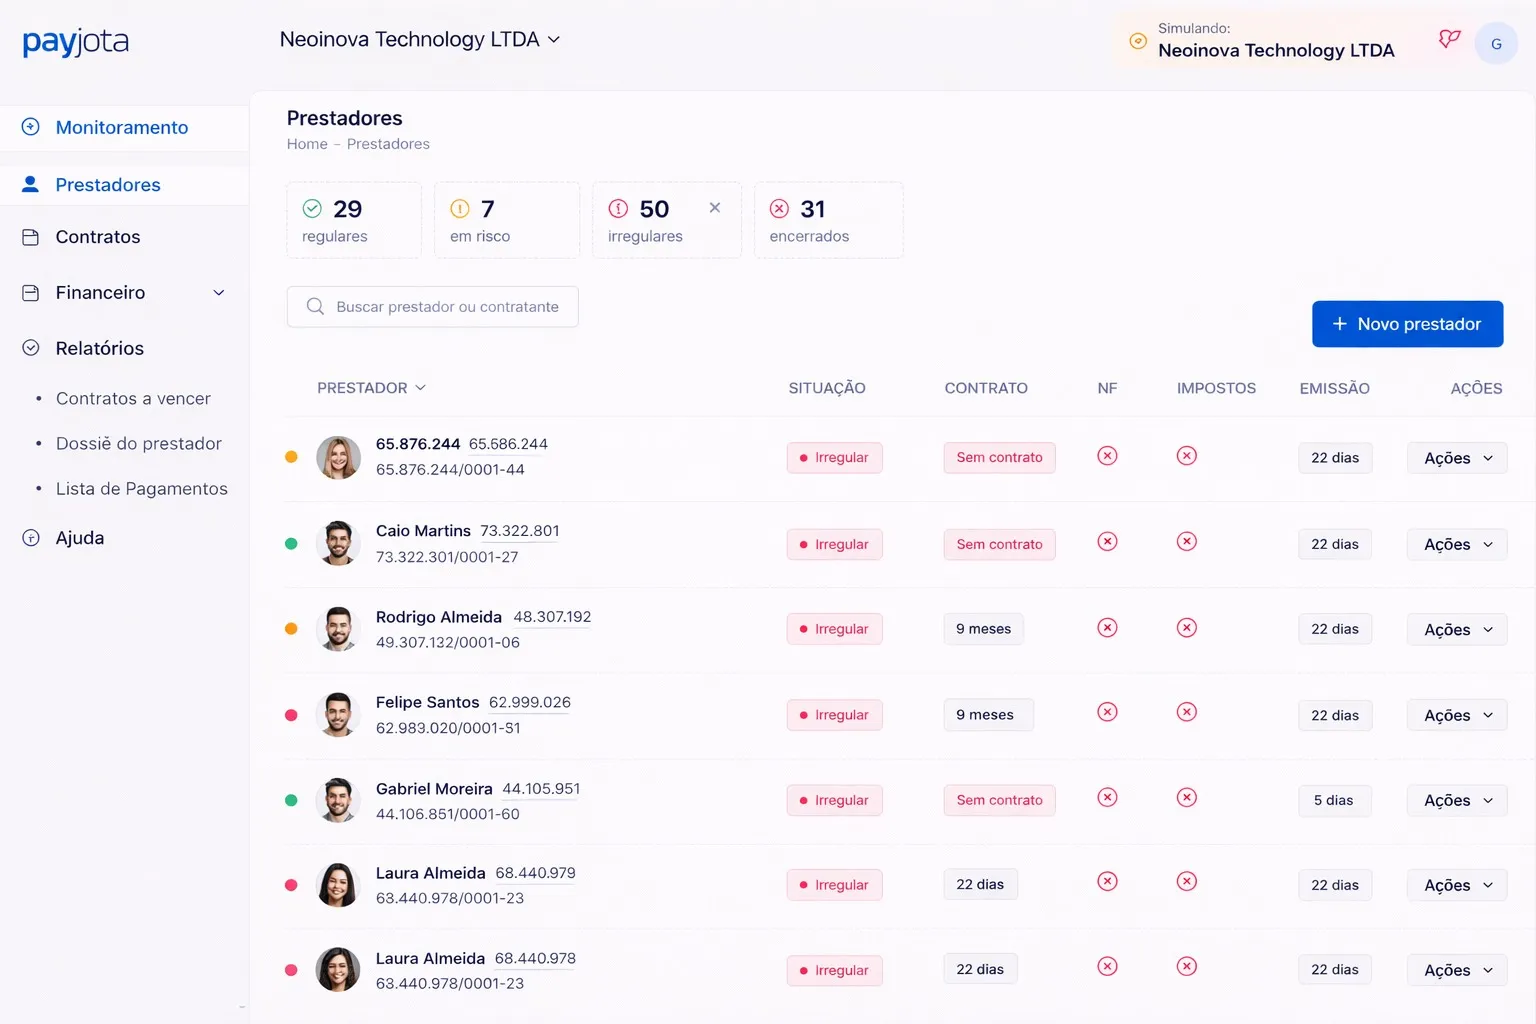Screen dimensions: 1536x1024
Task: Click the SITUAÇÃO column header
Action: point(827,388)
